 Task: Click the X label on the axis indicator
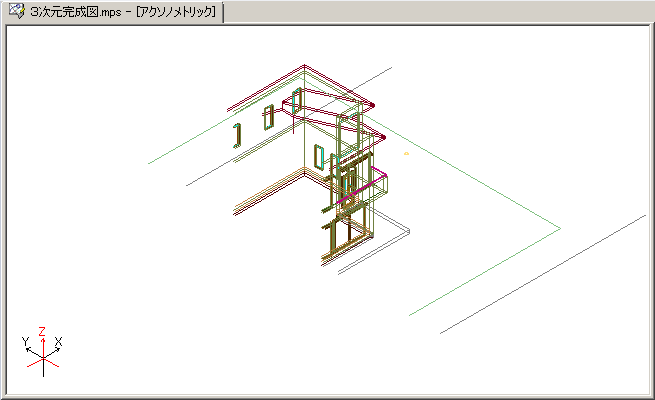point(59,342)
